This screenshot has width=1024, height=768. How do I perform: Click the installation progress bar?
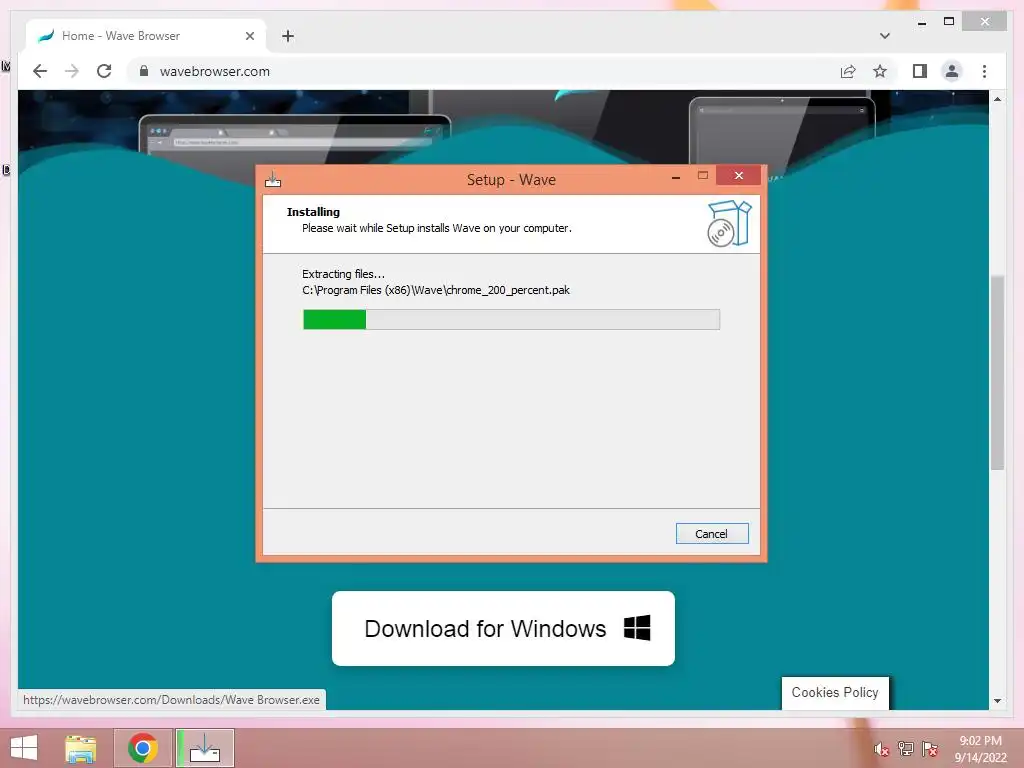[511, 319]
